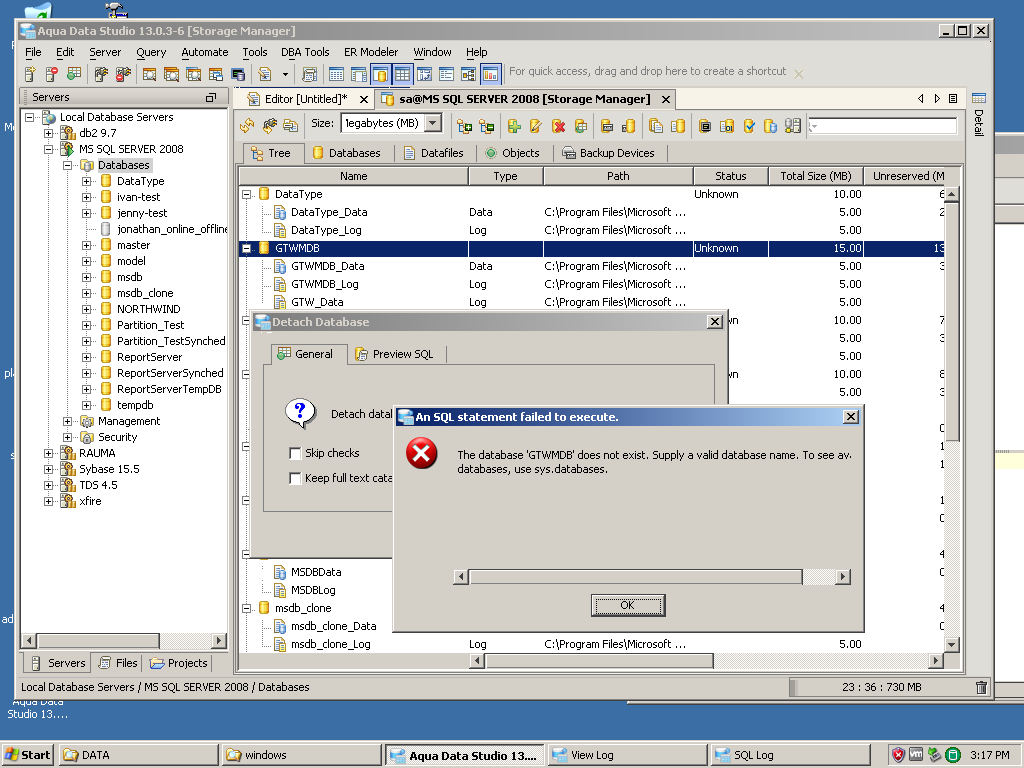Switch to SQL Log in the taskbar
The image size is (1024, 768).
[x=790, y=755]
